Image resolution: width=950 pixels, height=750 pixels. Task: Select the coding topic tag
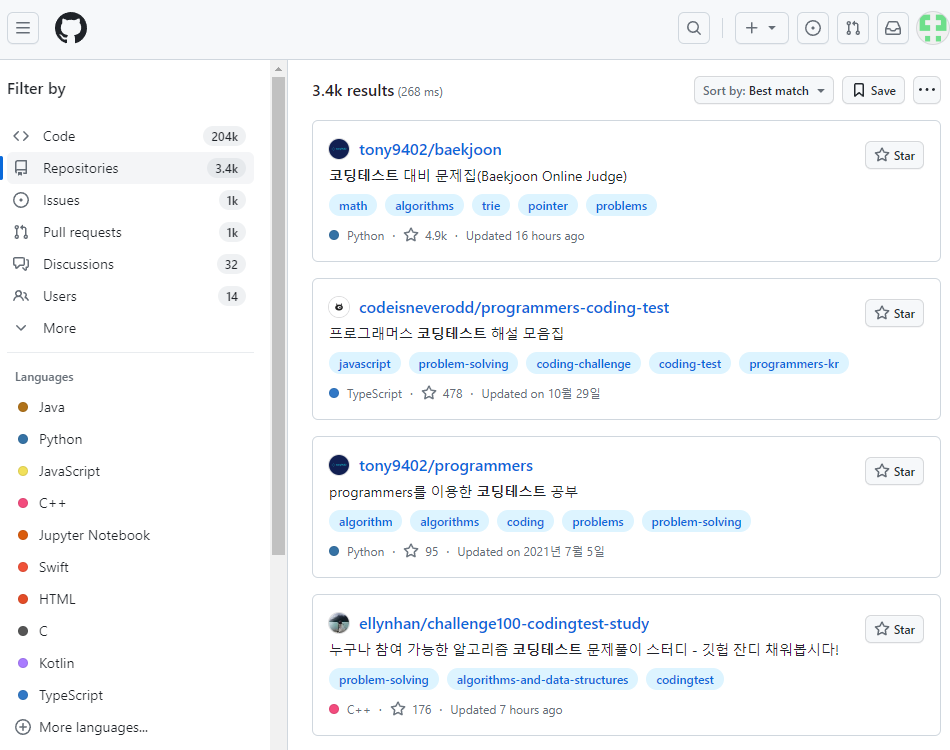525,522
